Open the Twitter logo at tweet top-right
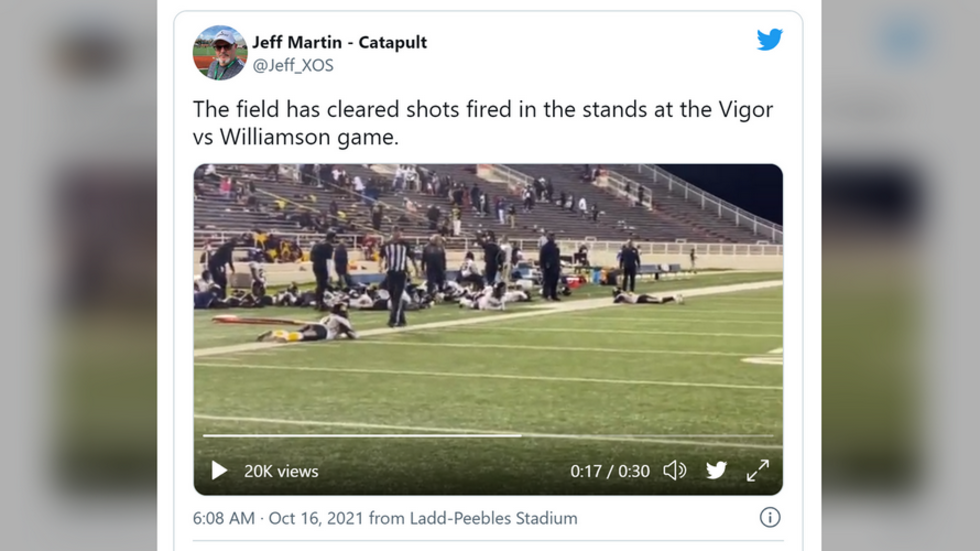The width and height of the screenshot is (980, 551). [769, 40]
